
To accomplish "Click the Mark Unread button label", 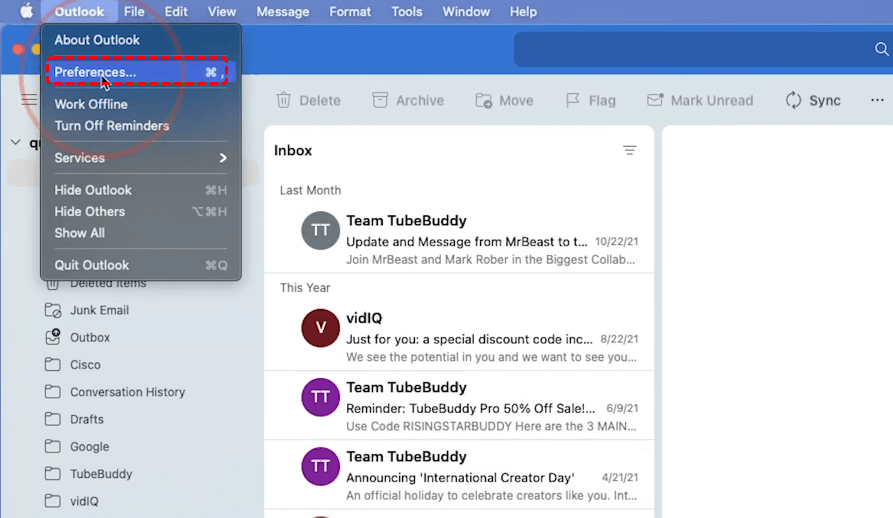I will tap(712, 101).
